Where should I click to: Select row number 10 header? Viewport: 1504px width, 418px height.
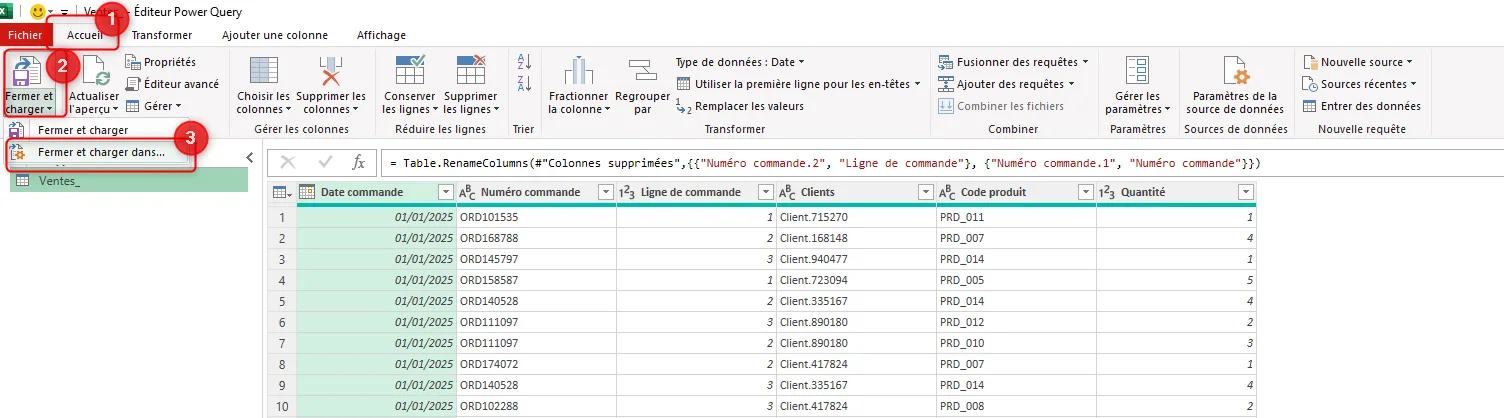(x=283, y=406)
